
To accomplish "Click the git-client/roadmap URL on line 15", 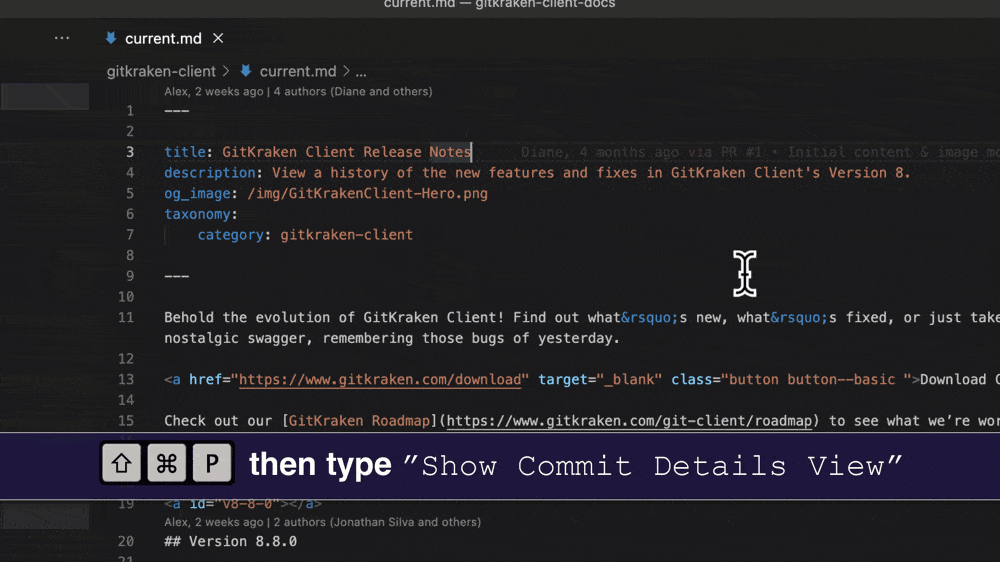I will tap(630, 421).
